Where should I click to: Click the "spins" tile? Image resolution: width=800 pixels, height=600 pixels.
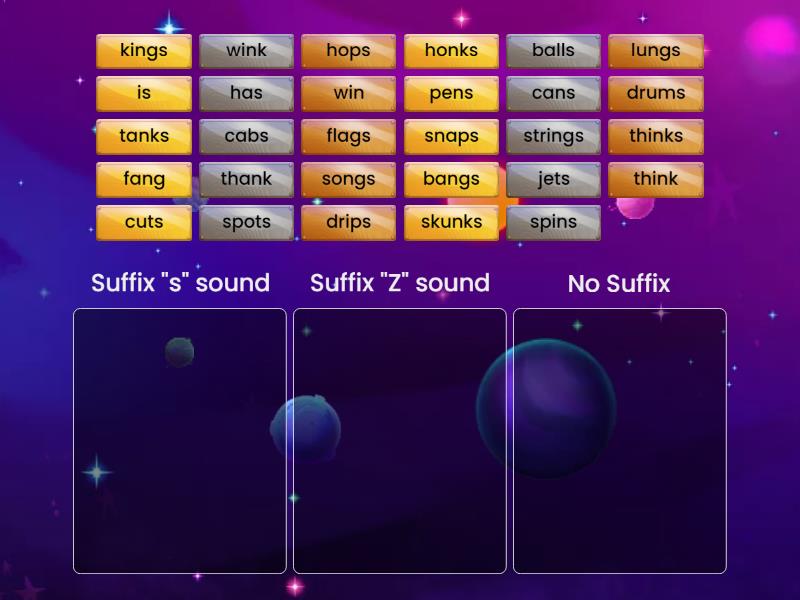pos(553,222)
